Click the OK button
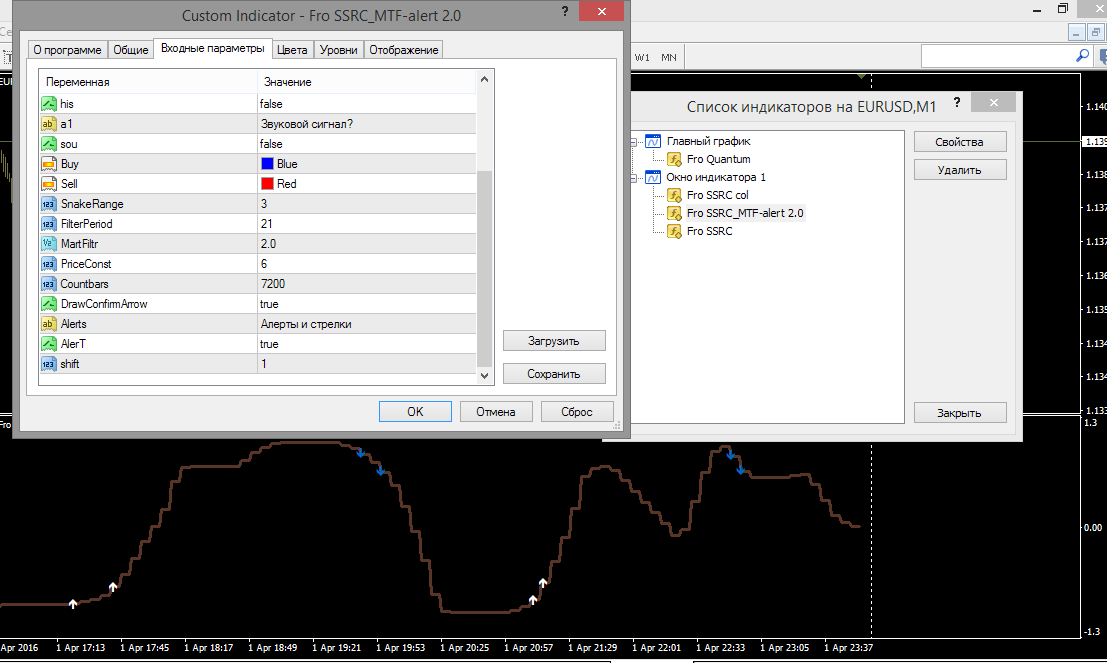The image size is (1107, 663). pyautogui.click(x=415, y=412)
